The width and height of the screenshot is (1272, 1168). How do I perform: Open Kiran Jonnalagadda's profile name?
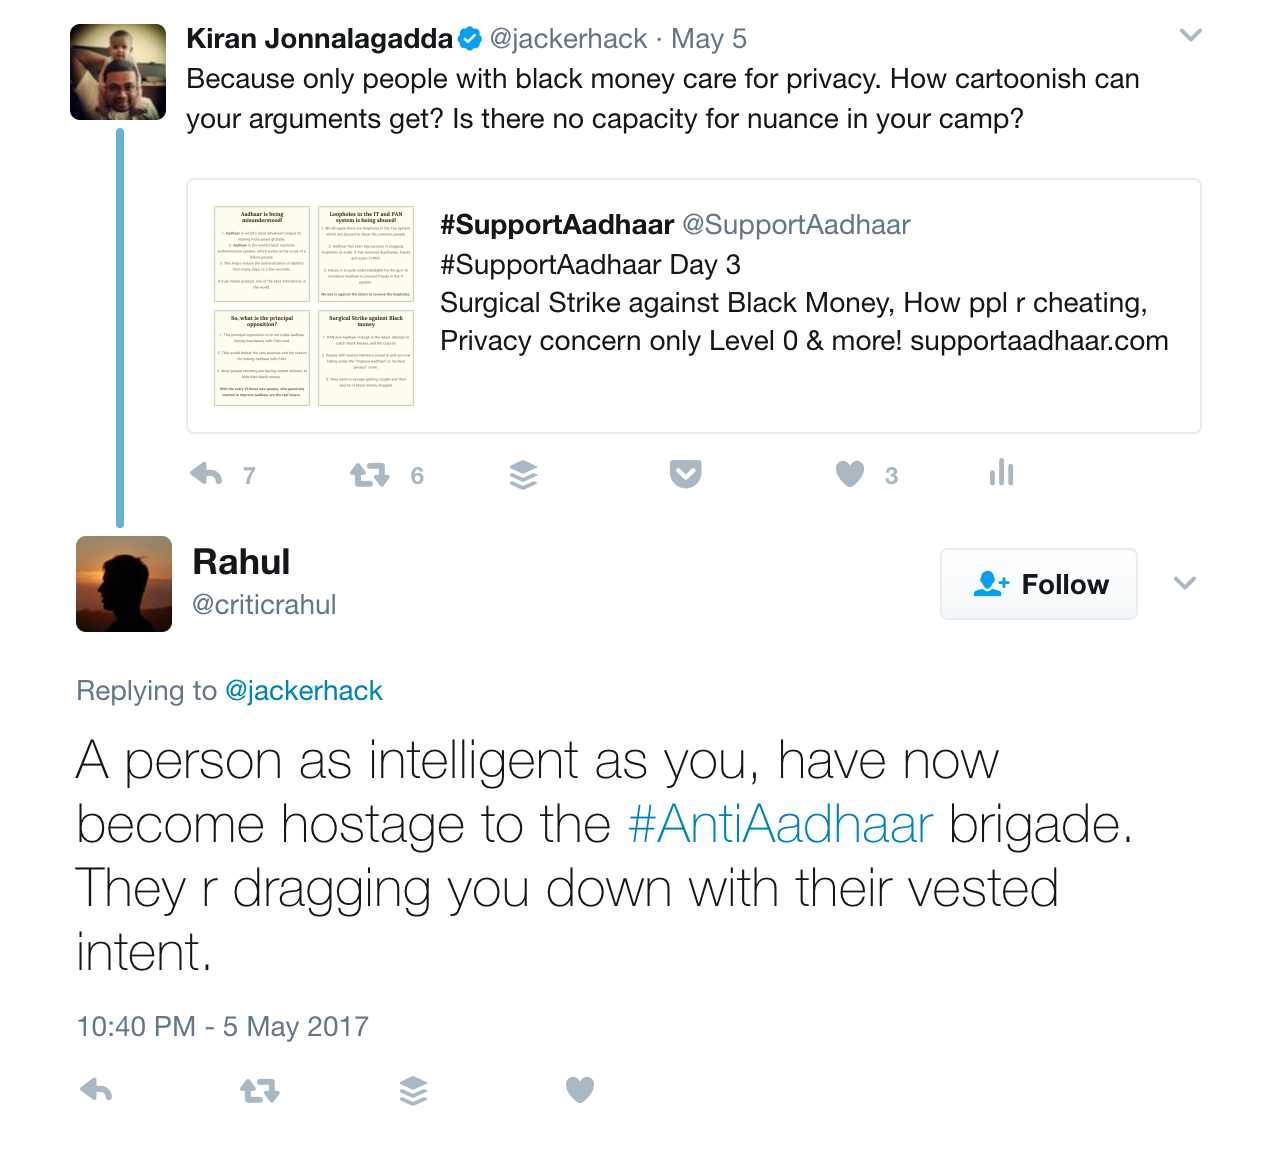[x=319, y=39]
